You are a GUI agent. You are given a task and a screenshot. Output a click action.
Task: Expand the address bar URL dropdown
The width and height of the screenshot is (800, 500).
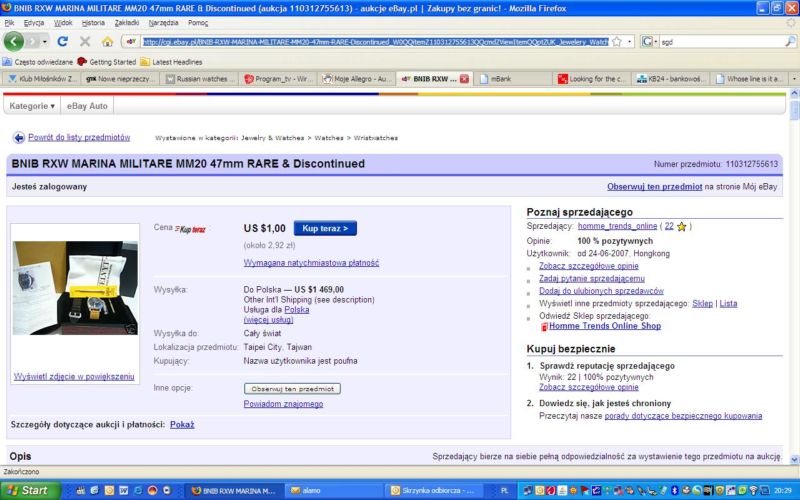[630, 42]
